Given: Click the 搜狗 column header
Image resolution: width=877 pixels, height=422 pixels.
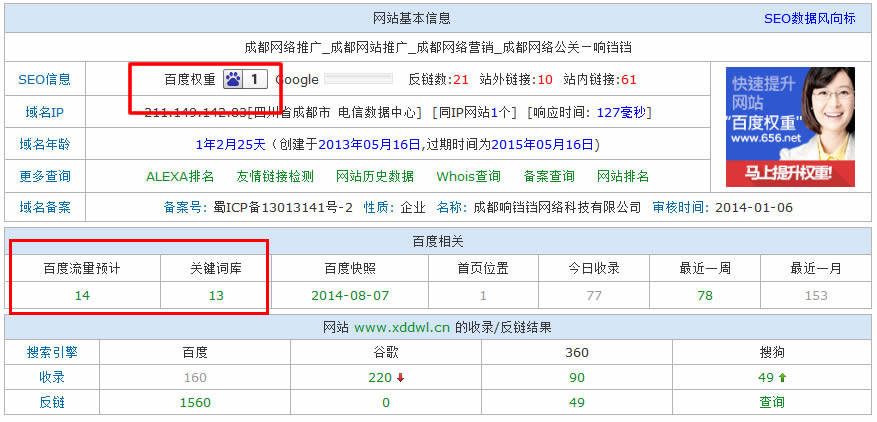Looking at the screenshot, I should (x=772, y=353).
